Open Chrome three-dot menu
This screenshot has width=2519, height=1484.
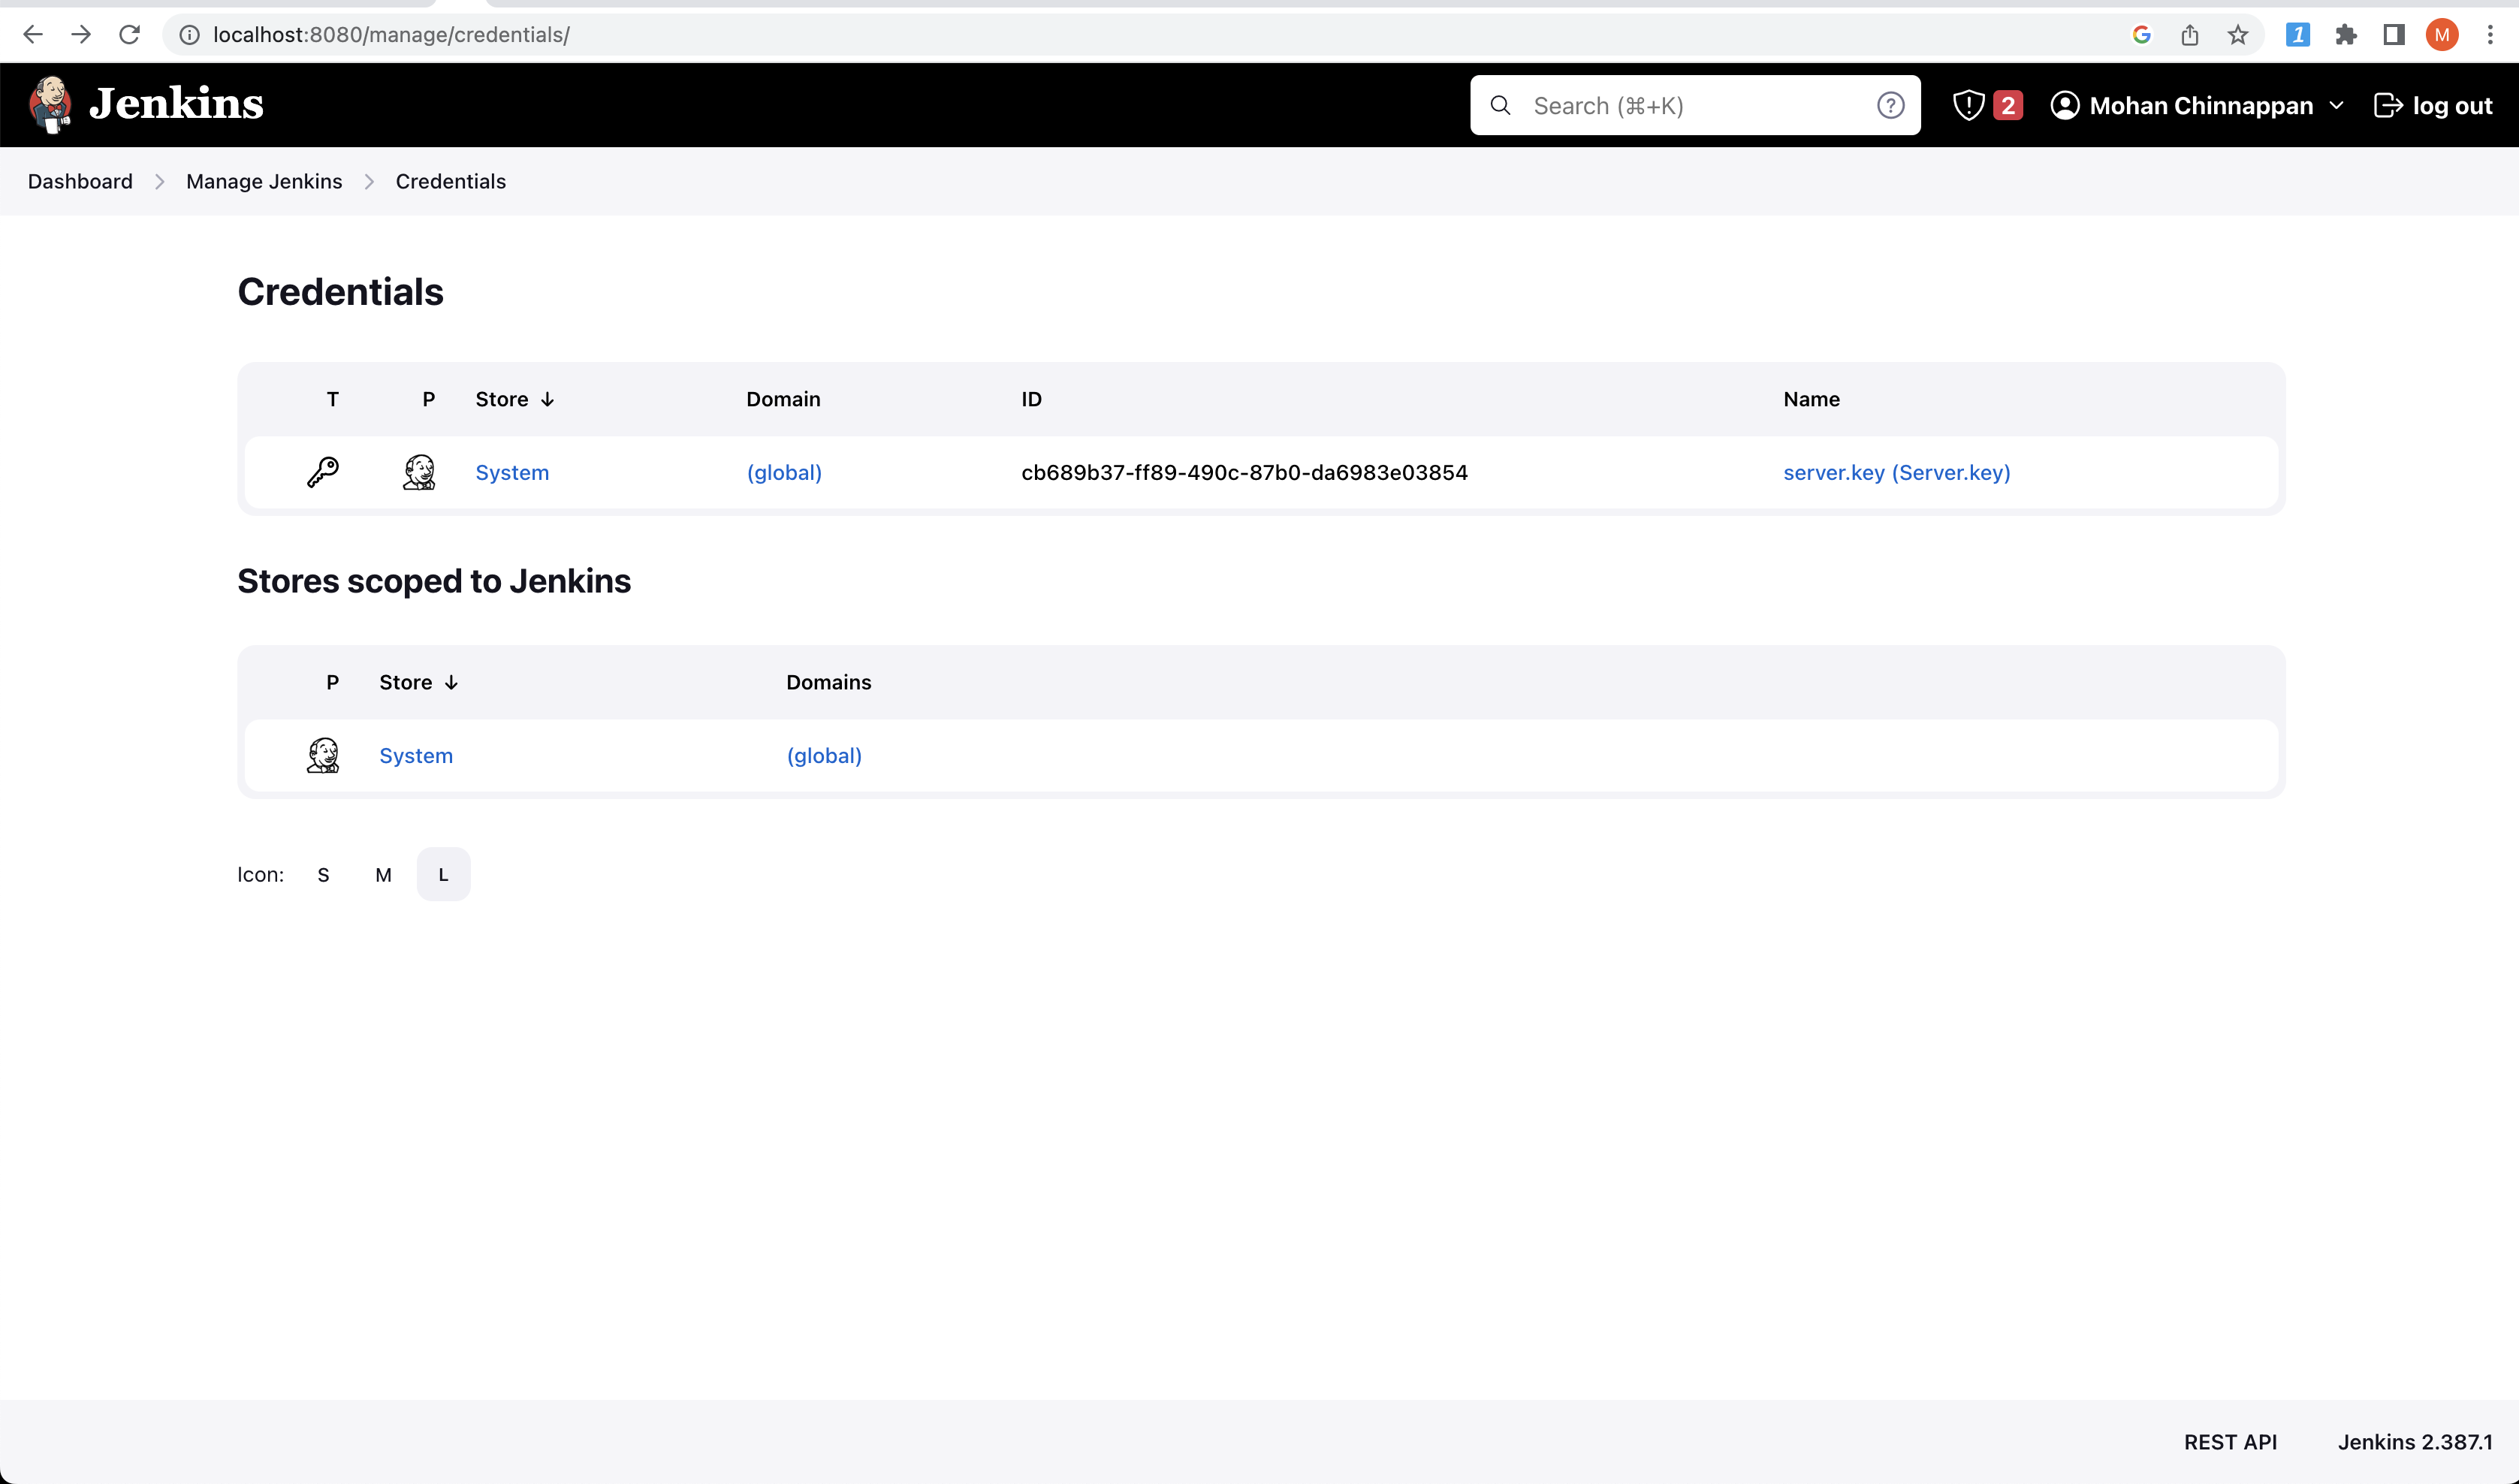pyautogui.click(x=2490, y=35)
